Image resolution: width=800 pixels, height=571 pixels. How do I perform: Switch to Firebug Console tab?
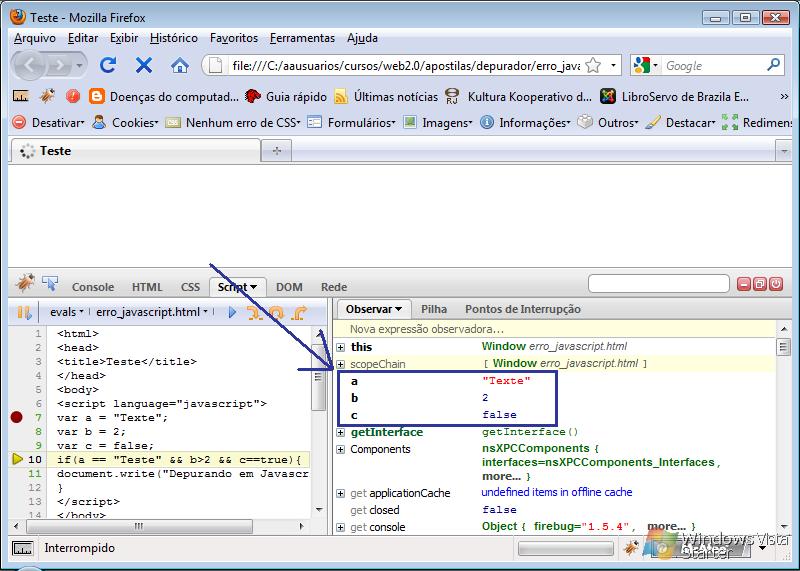[93, 287]
